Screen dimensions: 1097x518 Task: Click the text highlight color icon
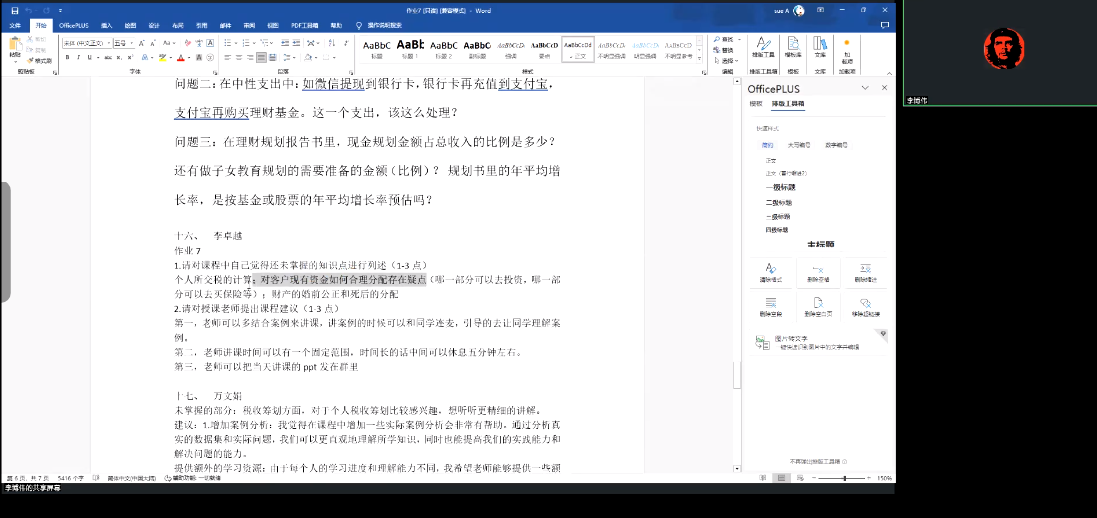tap(162, 57)
